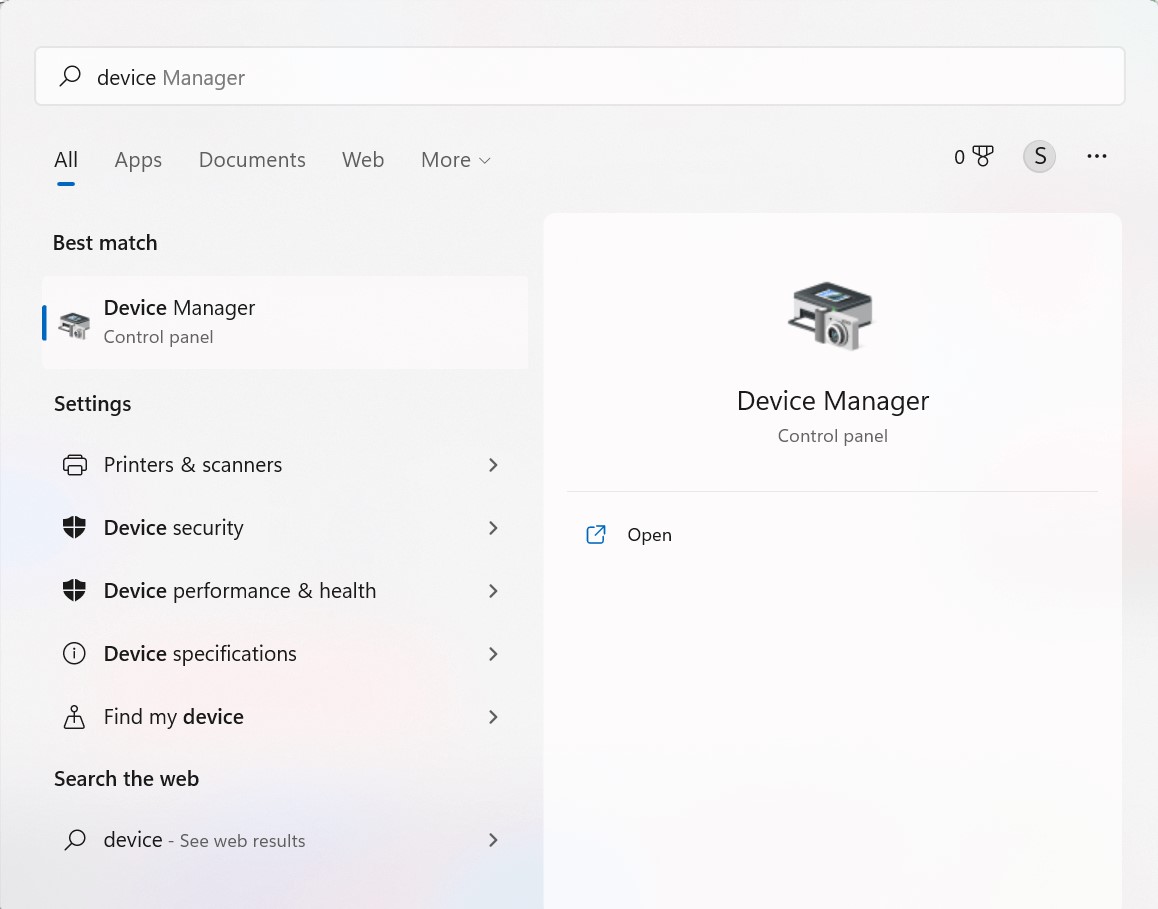The width and height of the screenshot is (1158, 909).
Task: Switch to the Documents tab
Action: coord(252,160)
